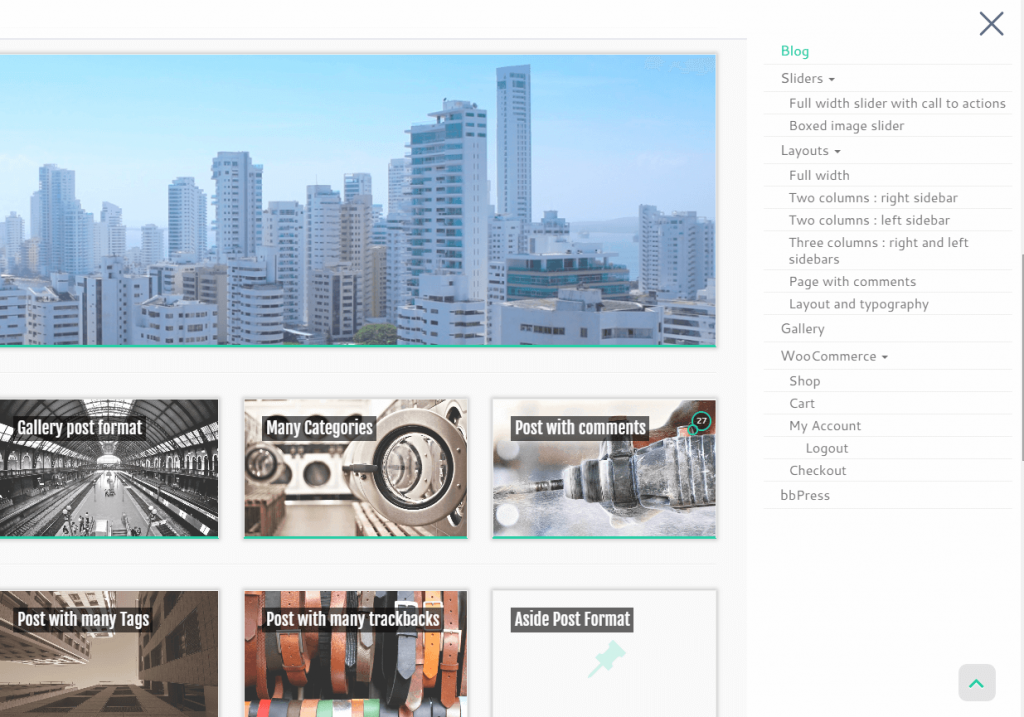Viewport: 1024px width, 717px height.
Task: Go to Page with comments
Action: [x=852, y=281]
